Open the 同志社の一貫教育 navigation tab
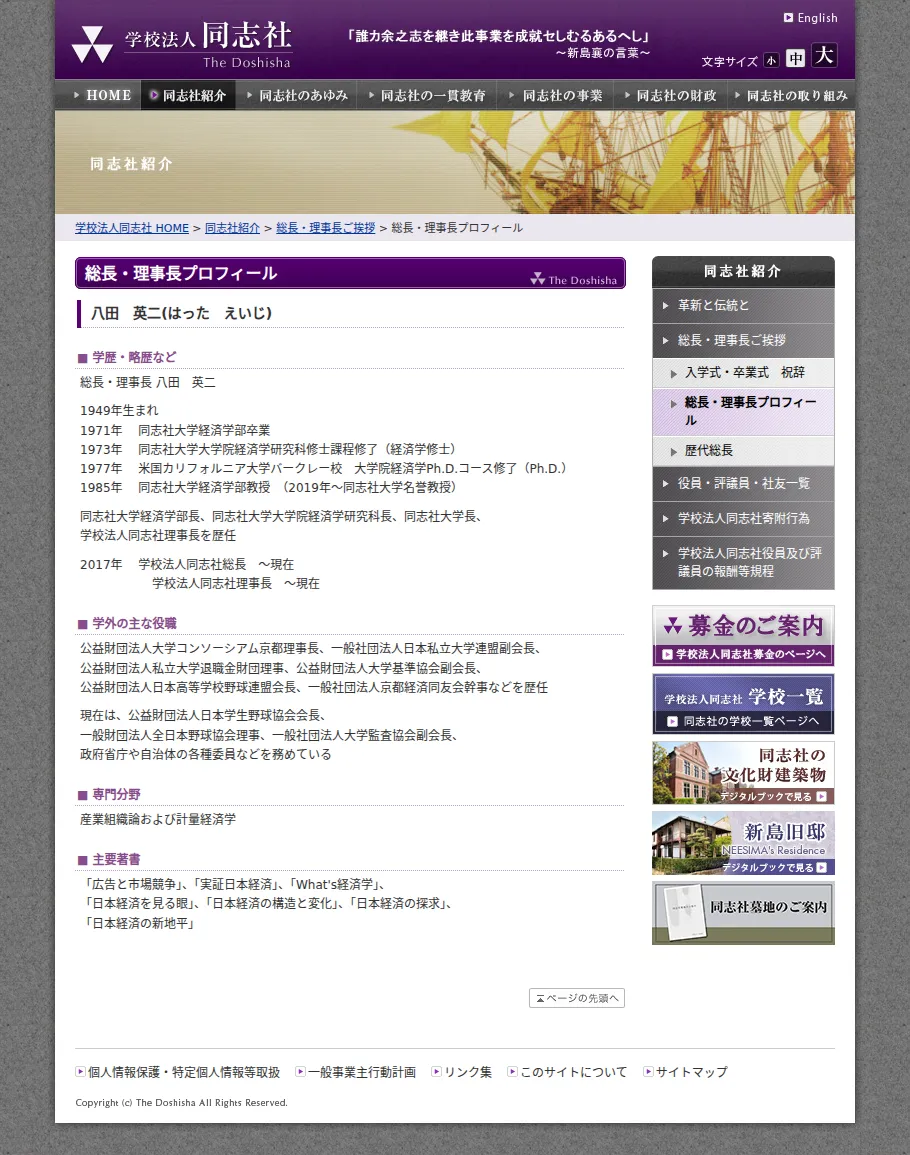 (x=427, y=95)
